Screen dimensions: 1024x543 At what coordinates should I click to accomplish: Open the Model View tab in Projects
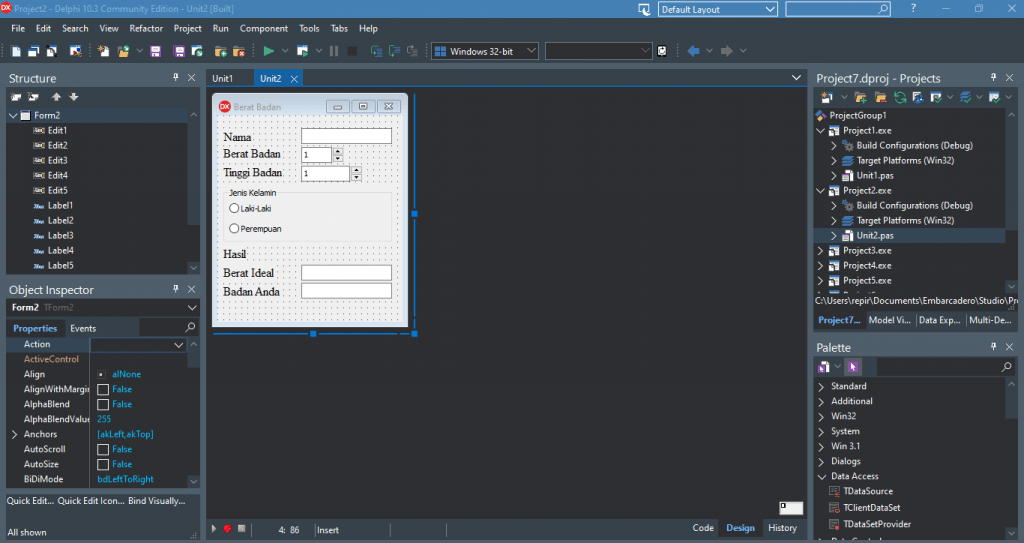(889, 320)
